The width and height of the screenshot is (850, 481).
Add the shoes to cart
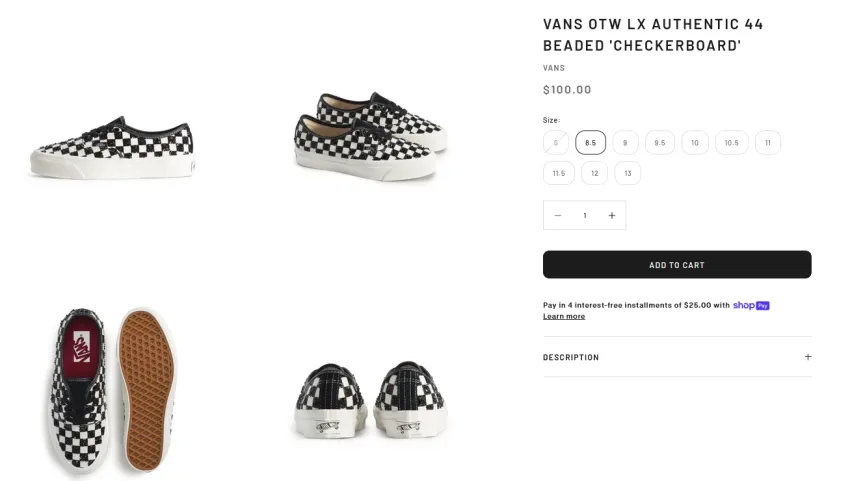(677, 265)
